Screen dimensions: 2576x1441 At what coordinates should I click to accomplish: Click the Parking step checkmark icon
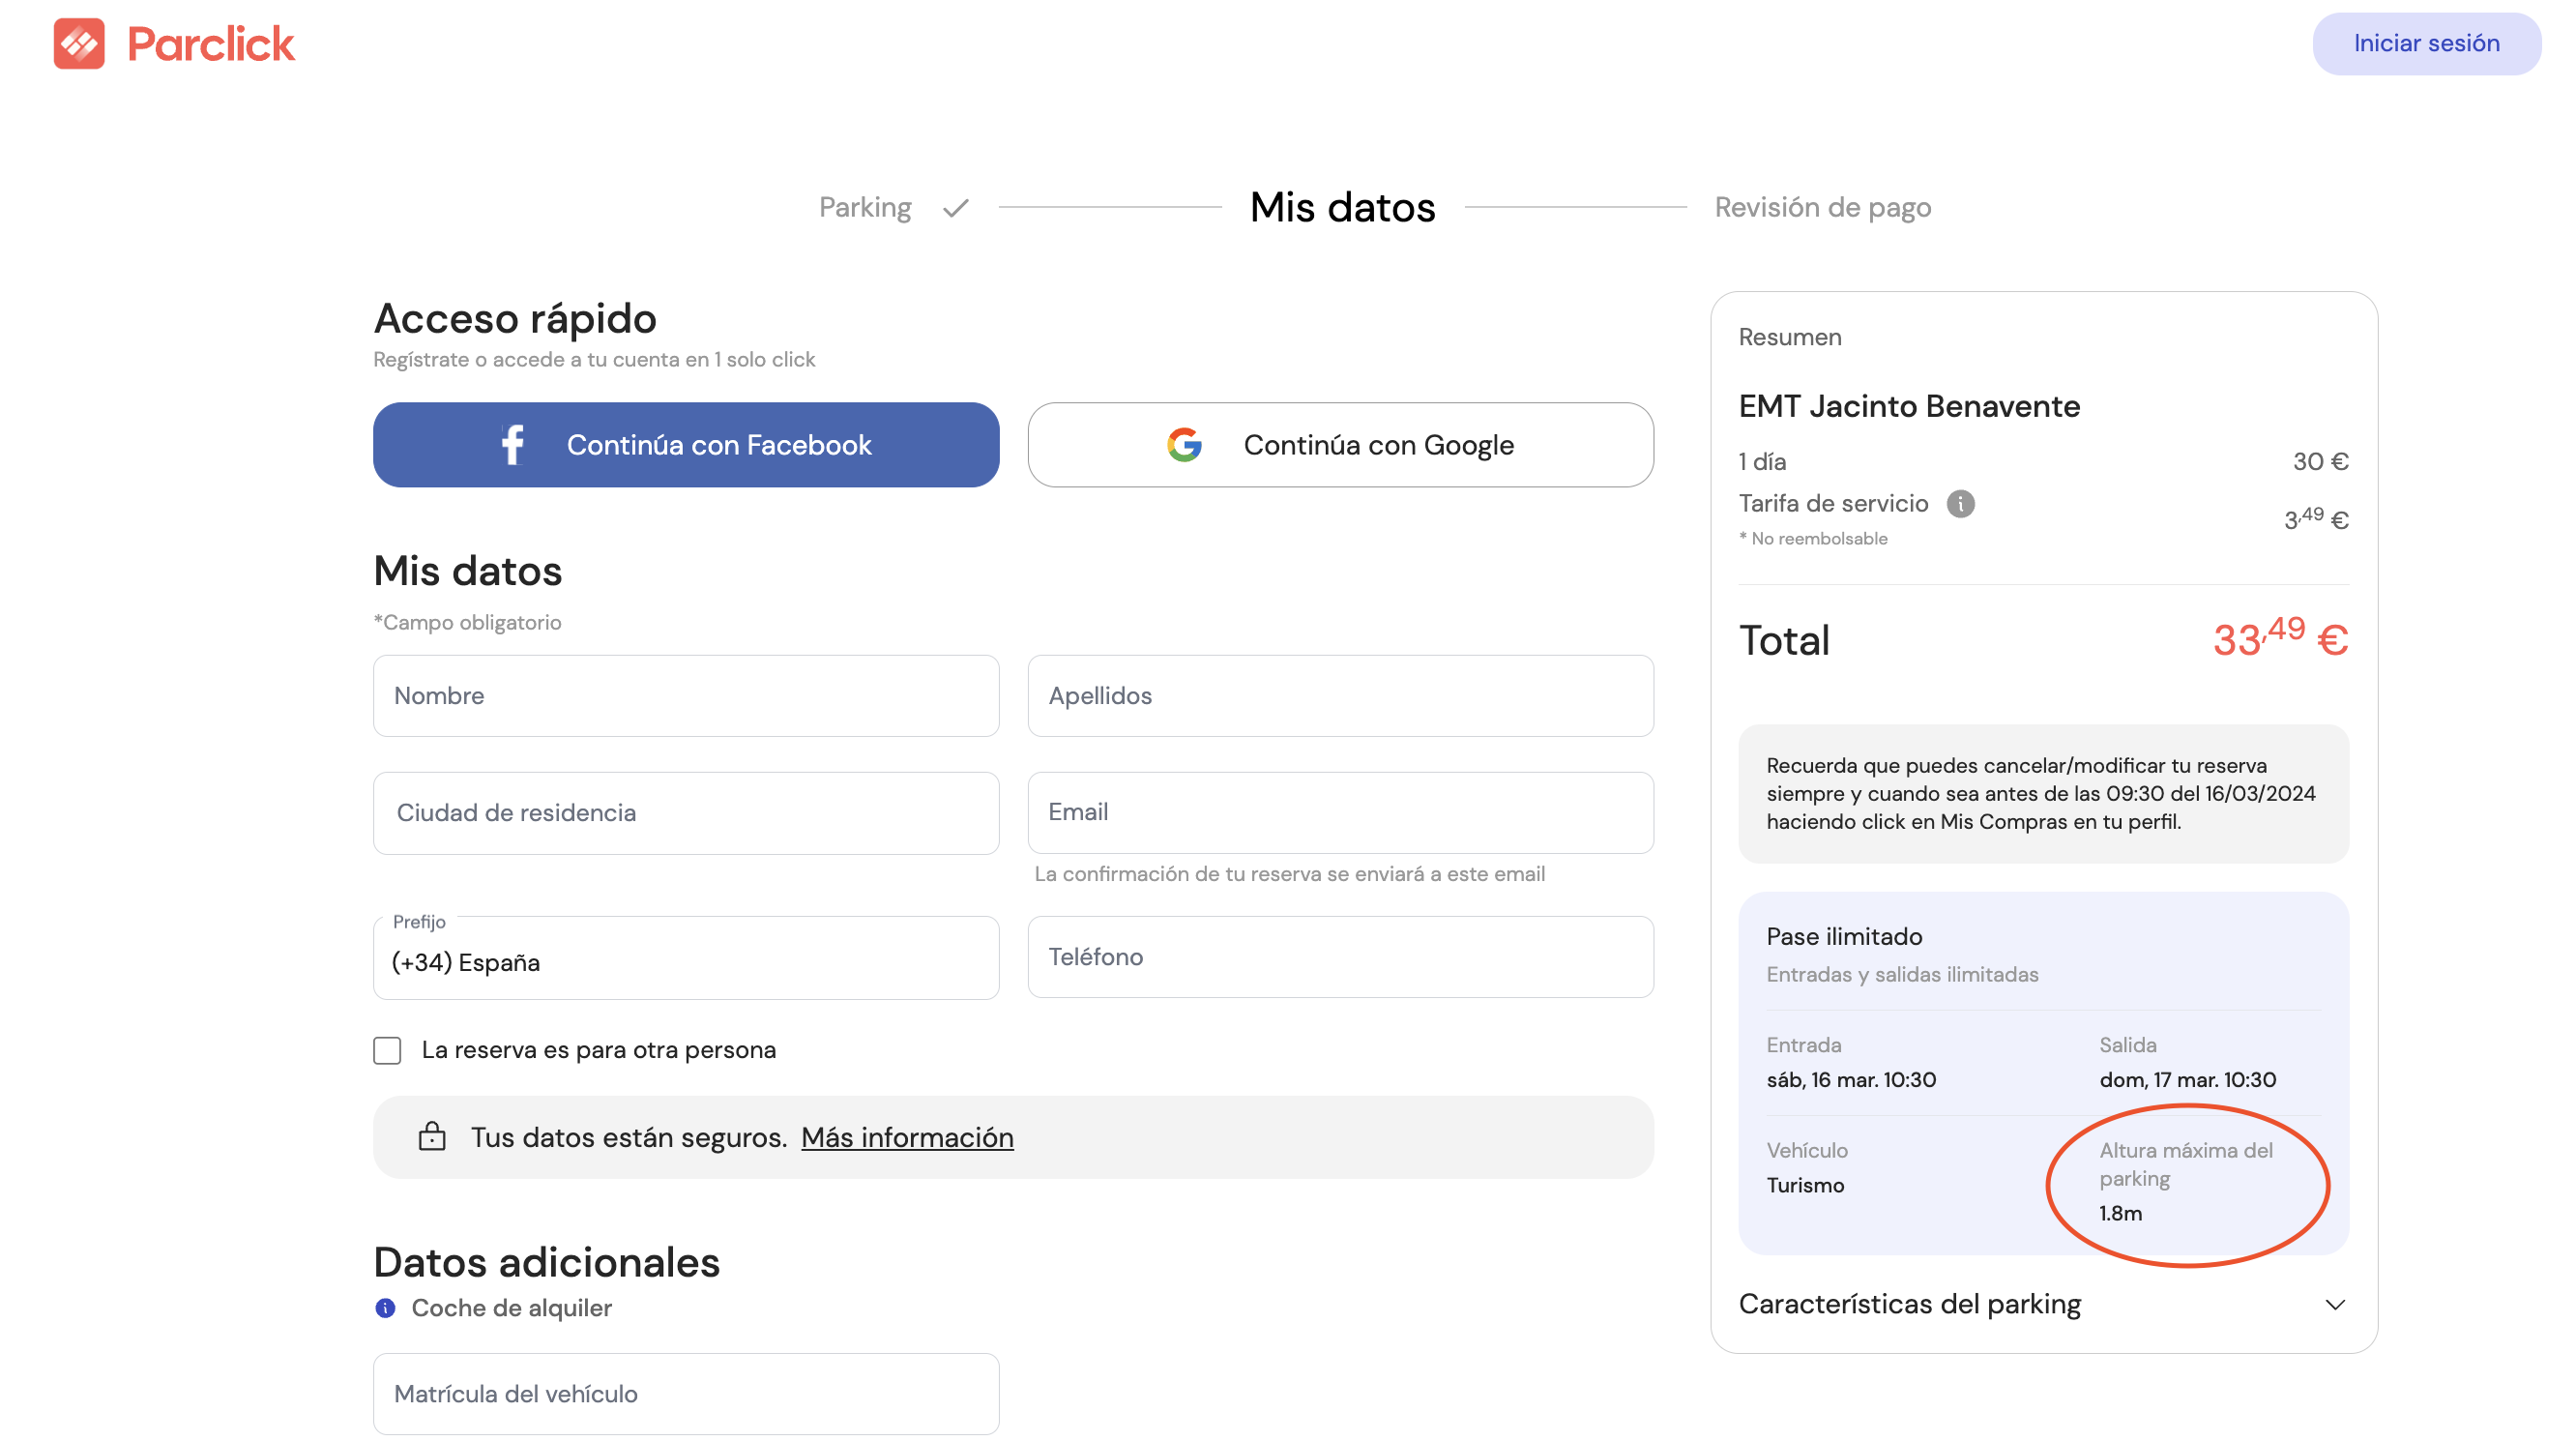coord(956,208)
